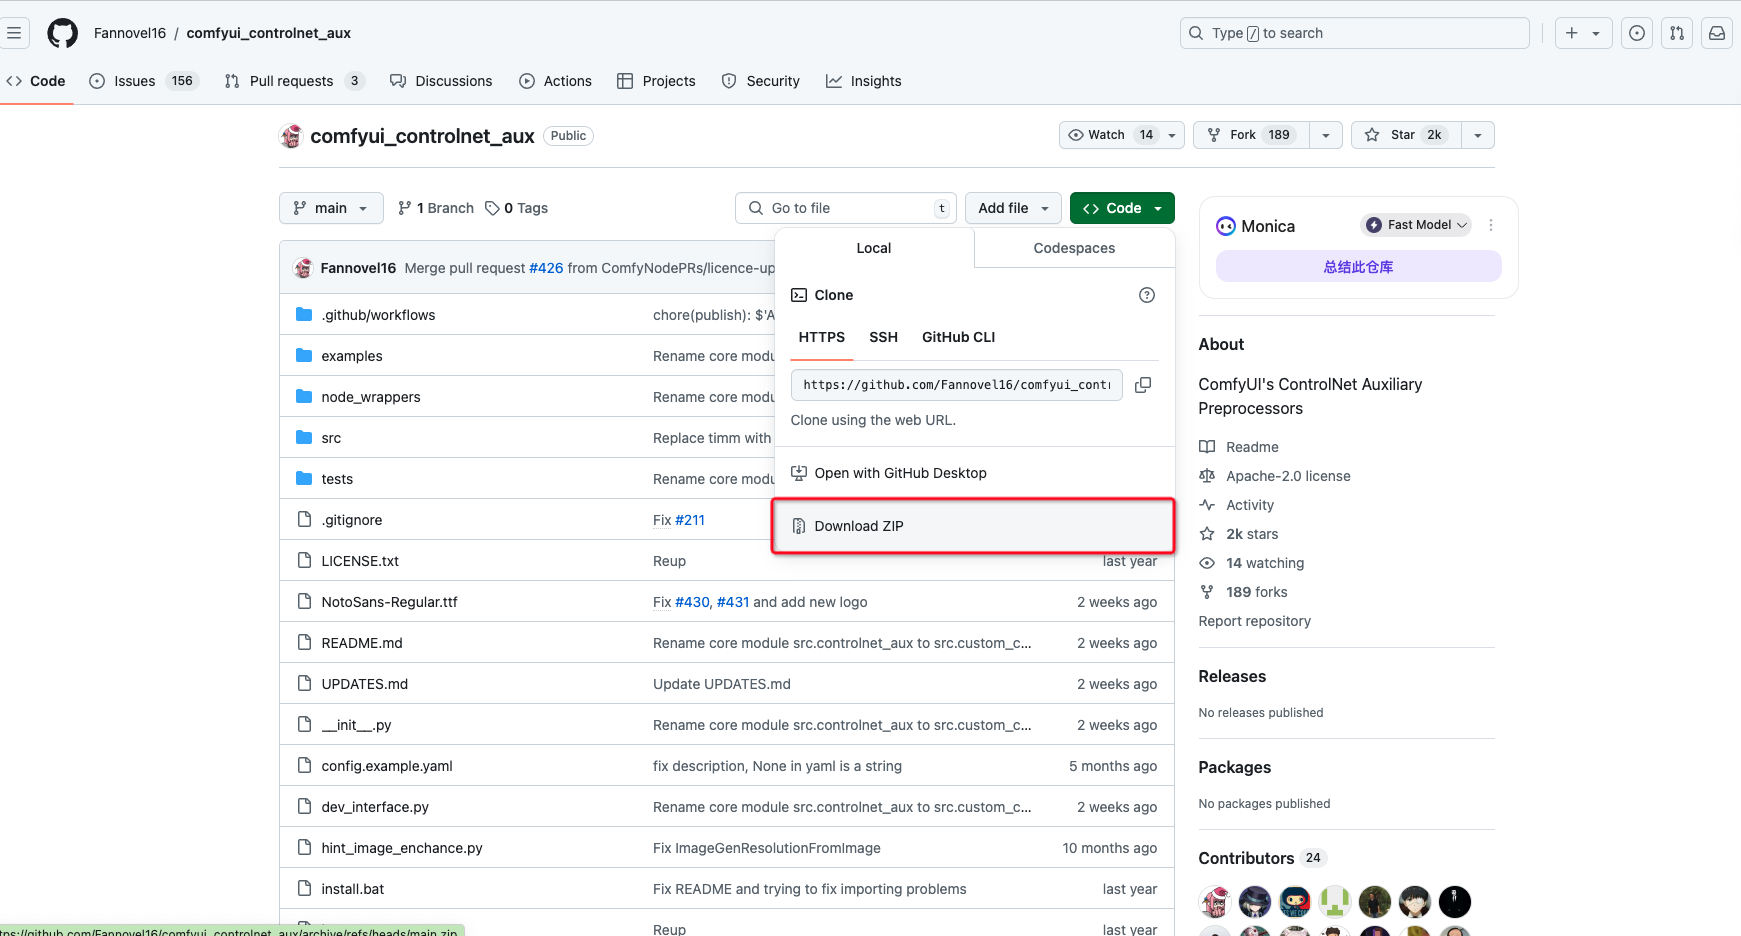Open the clone help question icon

coord(1147,295)
